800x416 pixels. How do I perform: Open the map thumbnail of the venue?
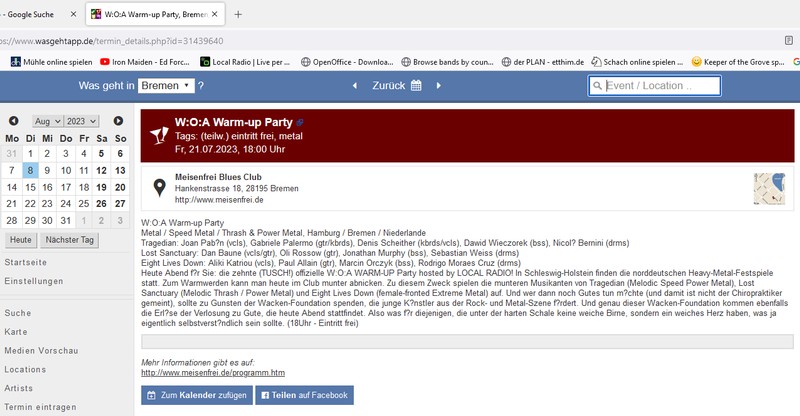pyautogui.click(x=769, y=189)
